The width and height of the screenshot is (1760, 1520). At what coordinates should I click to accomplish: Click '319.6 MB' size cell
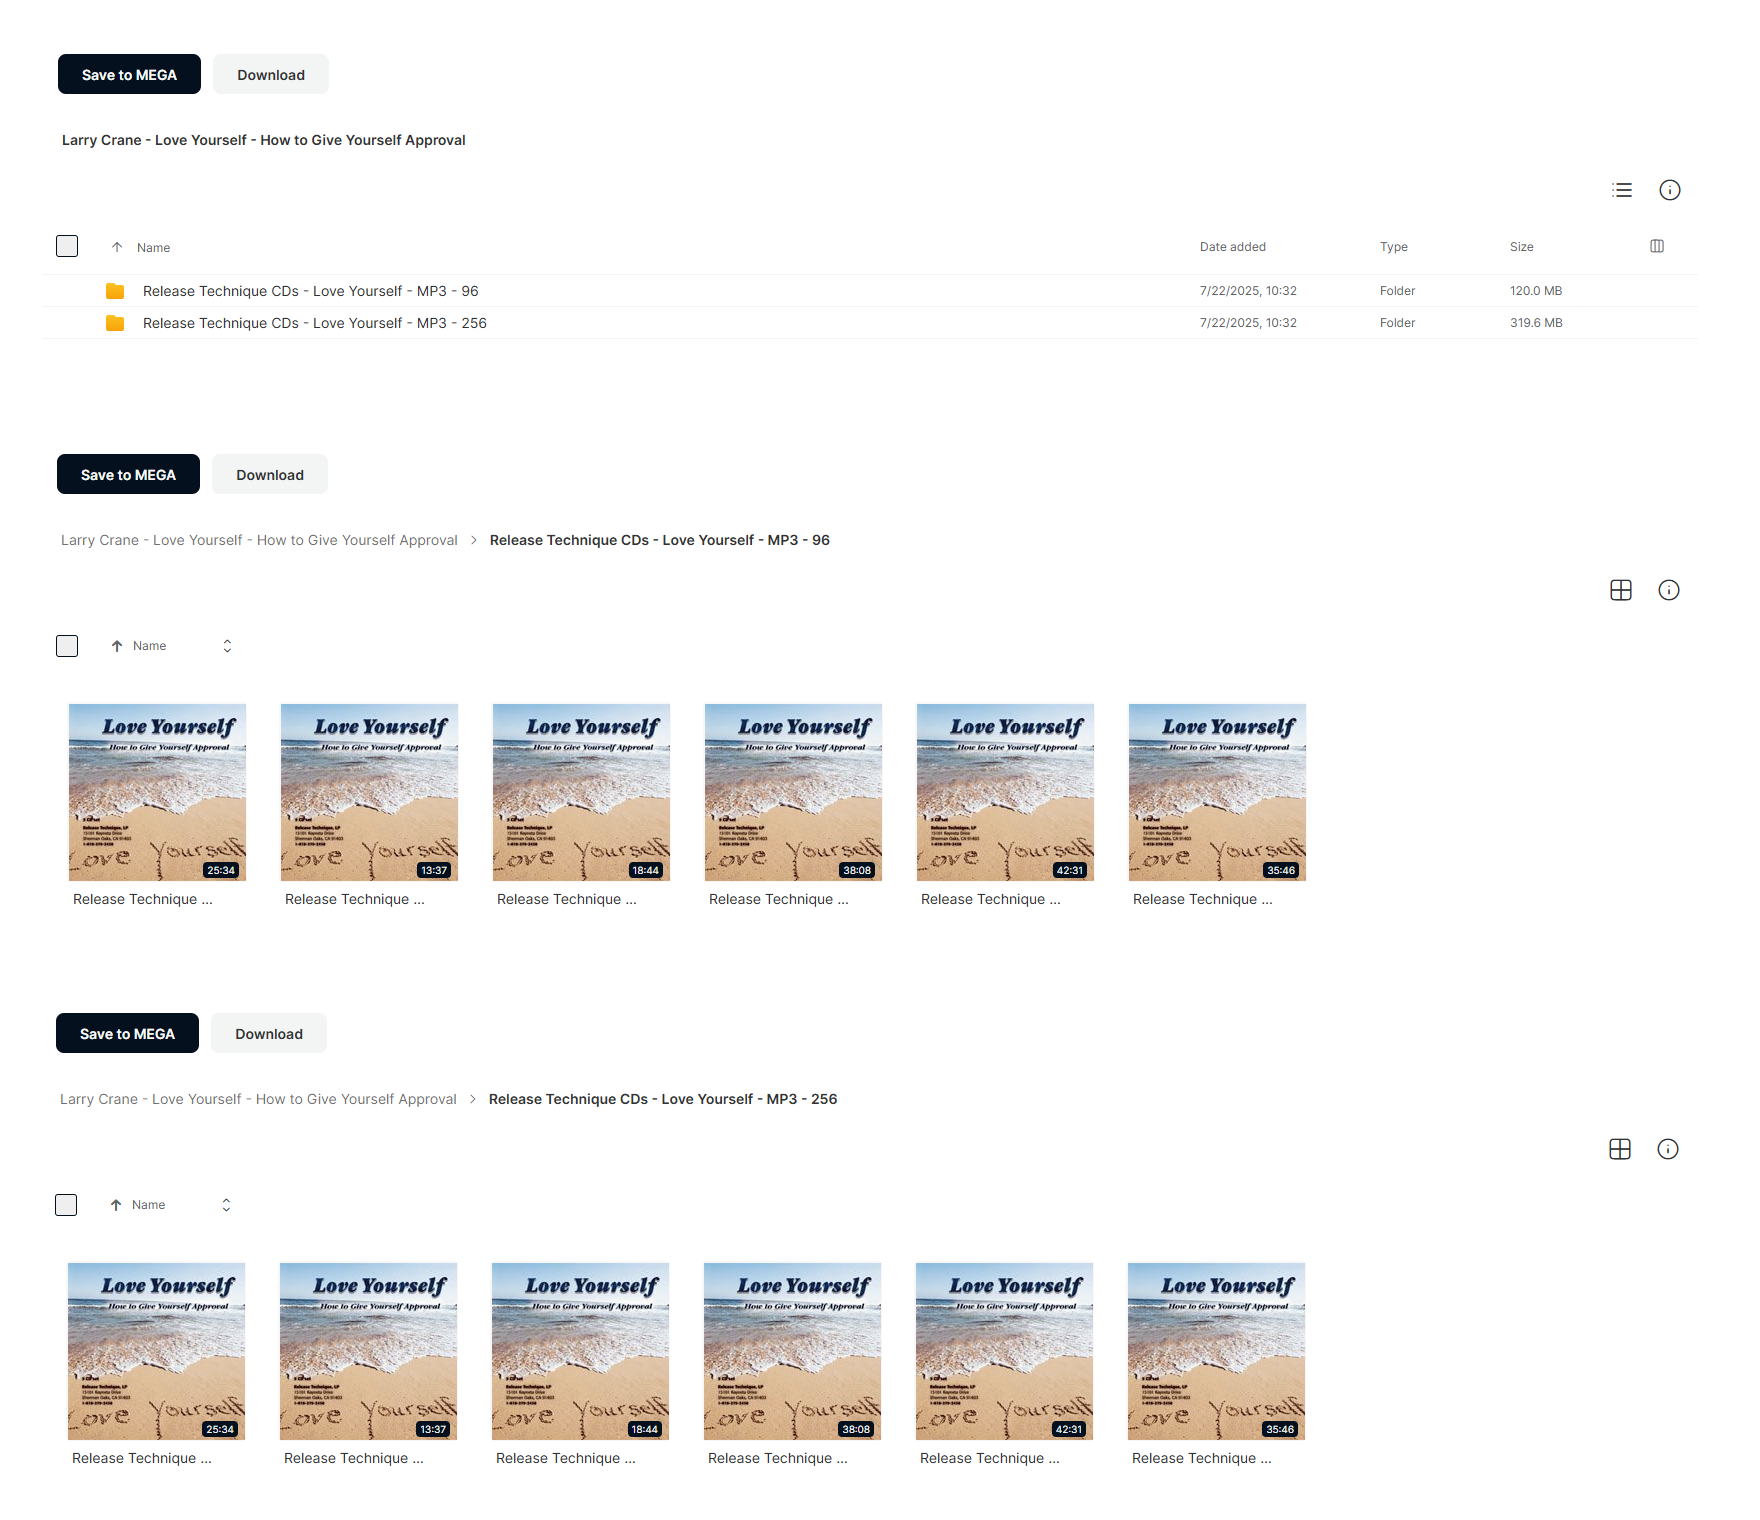pyautogui.click(x=1536, y=323)
